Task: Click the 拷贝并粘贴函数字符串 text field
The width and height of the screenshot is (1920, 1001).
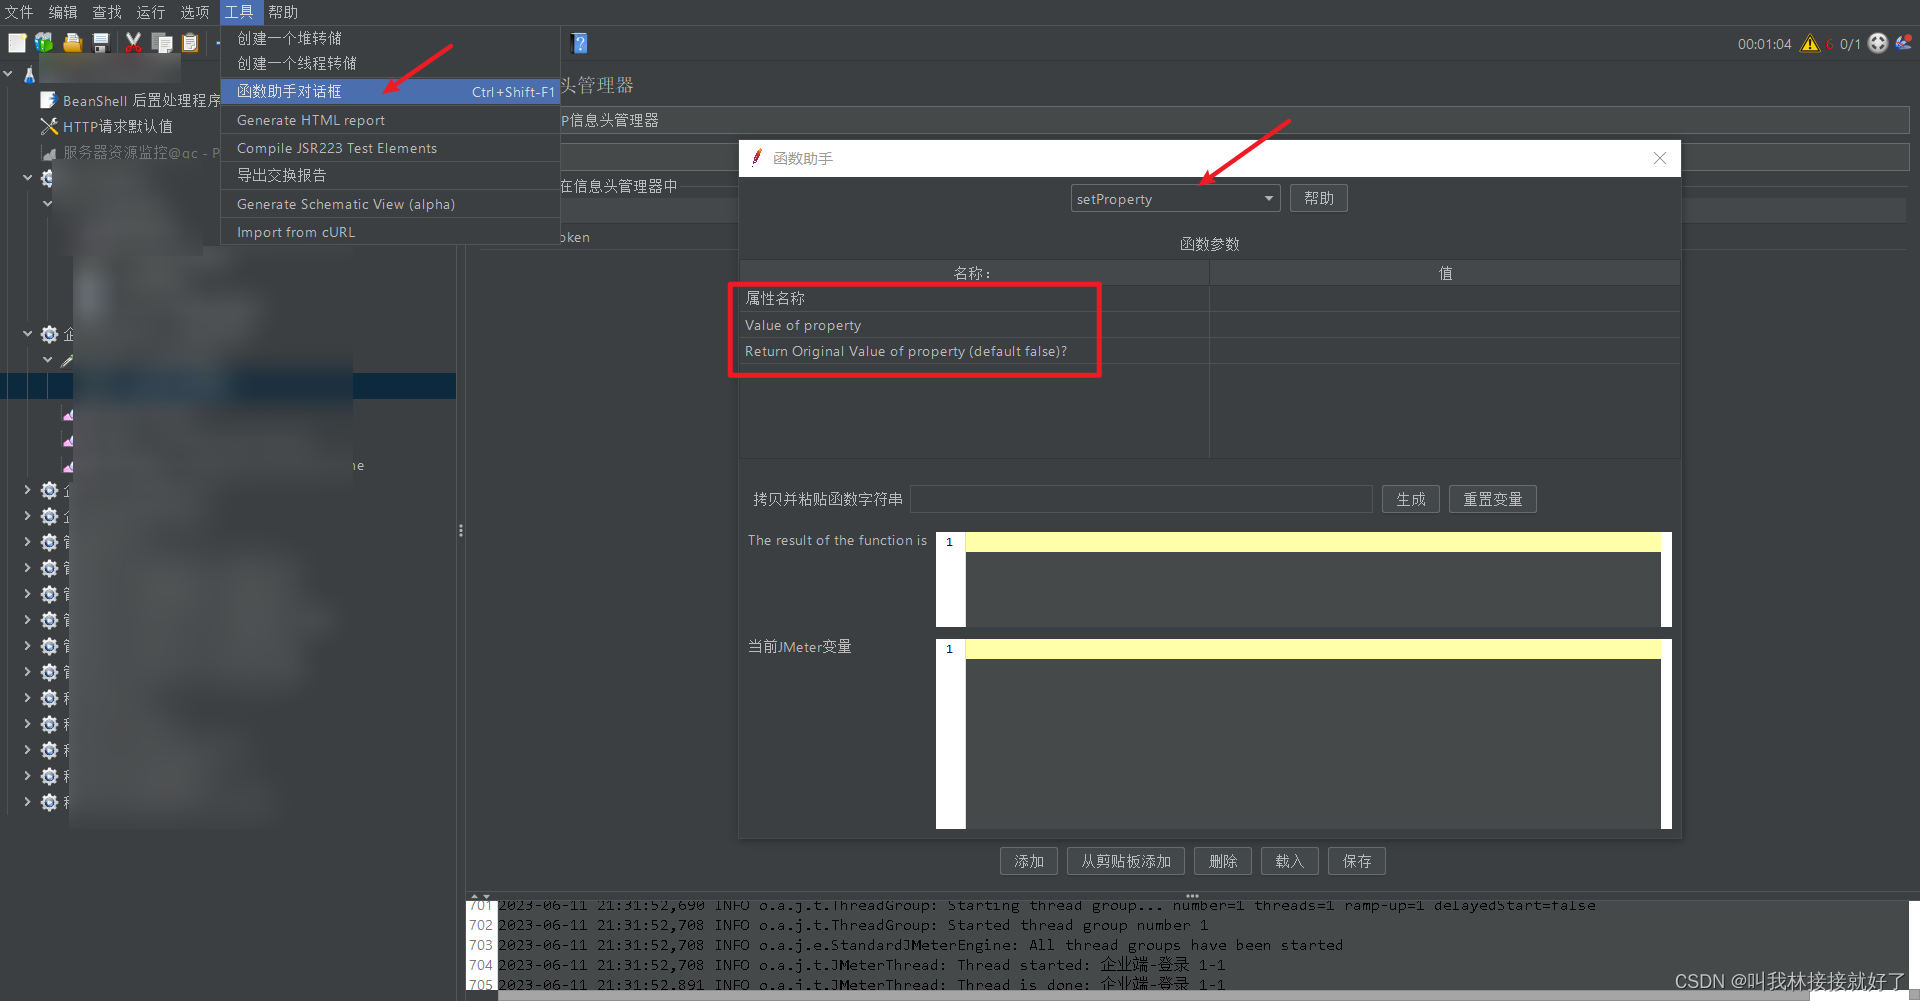Action: click(x=1141, y=499)
